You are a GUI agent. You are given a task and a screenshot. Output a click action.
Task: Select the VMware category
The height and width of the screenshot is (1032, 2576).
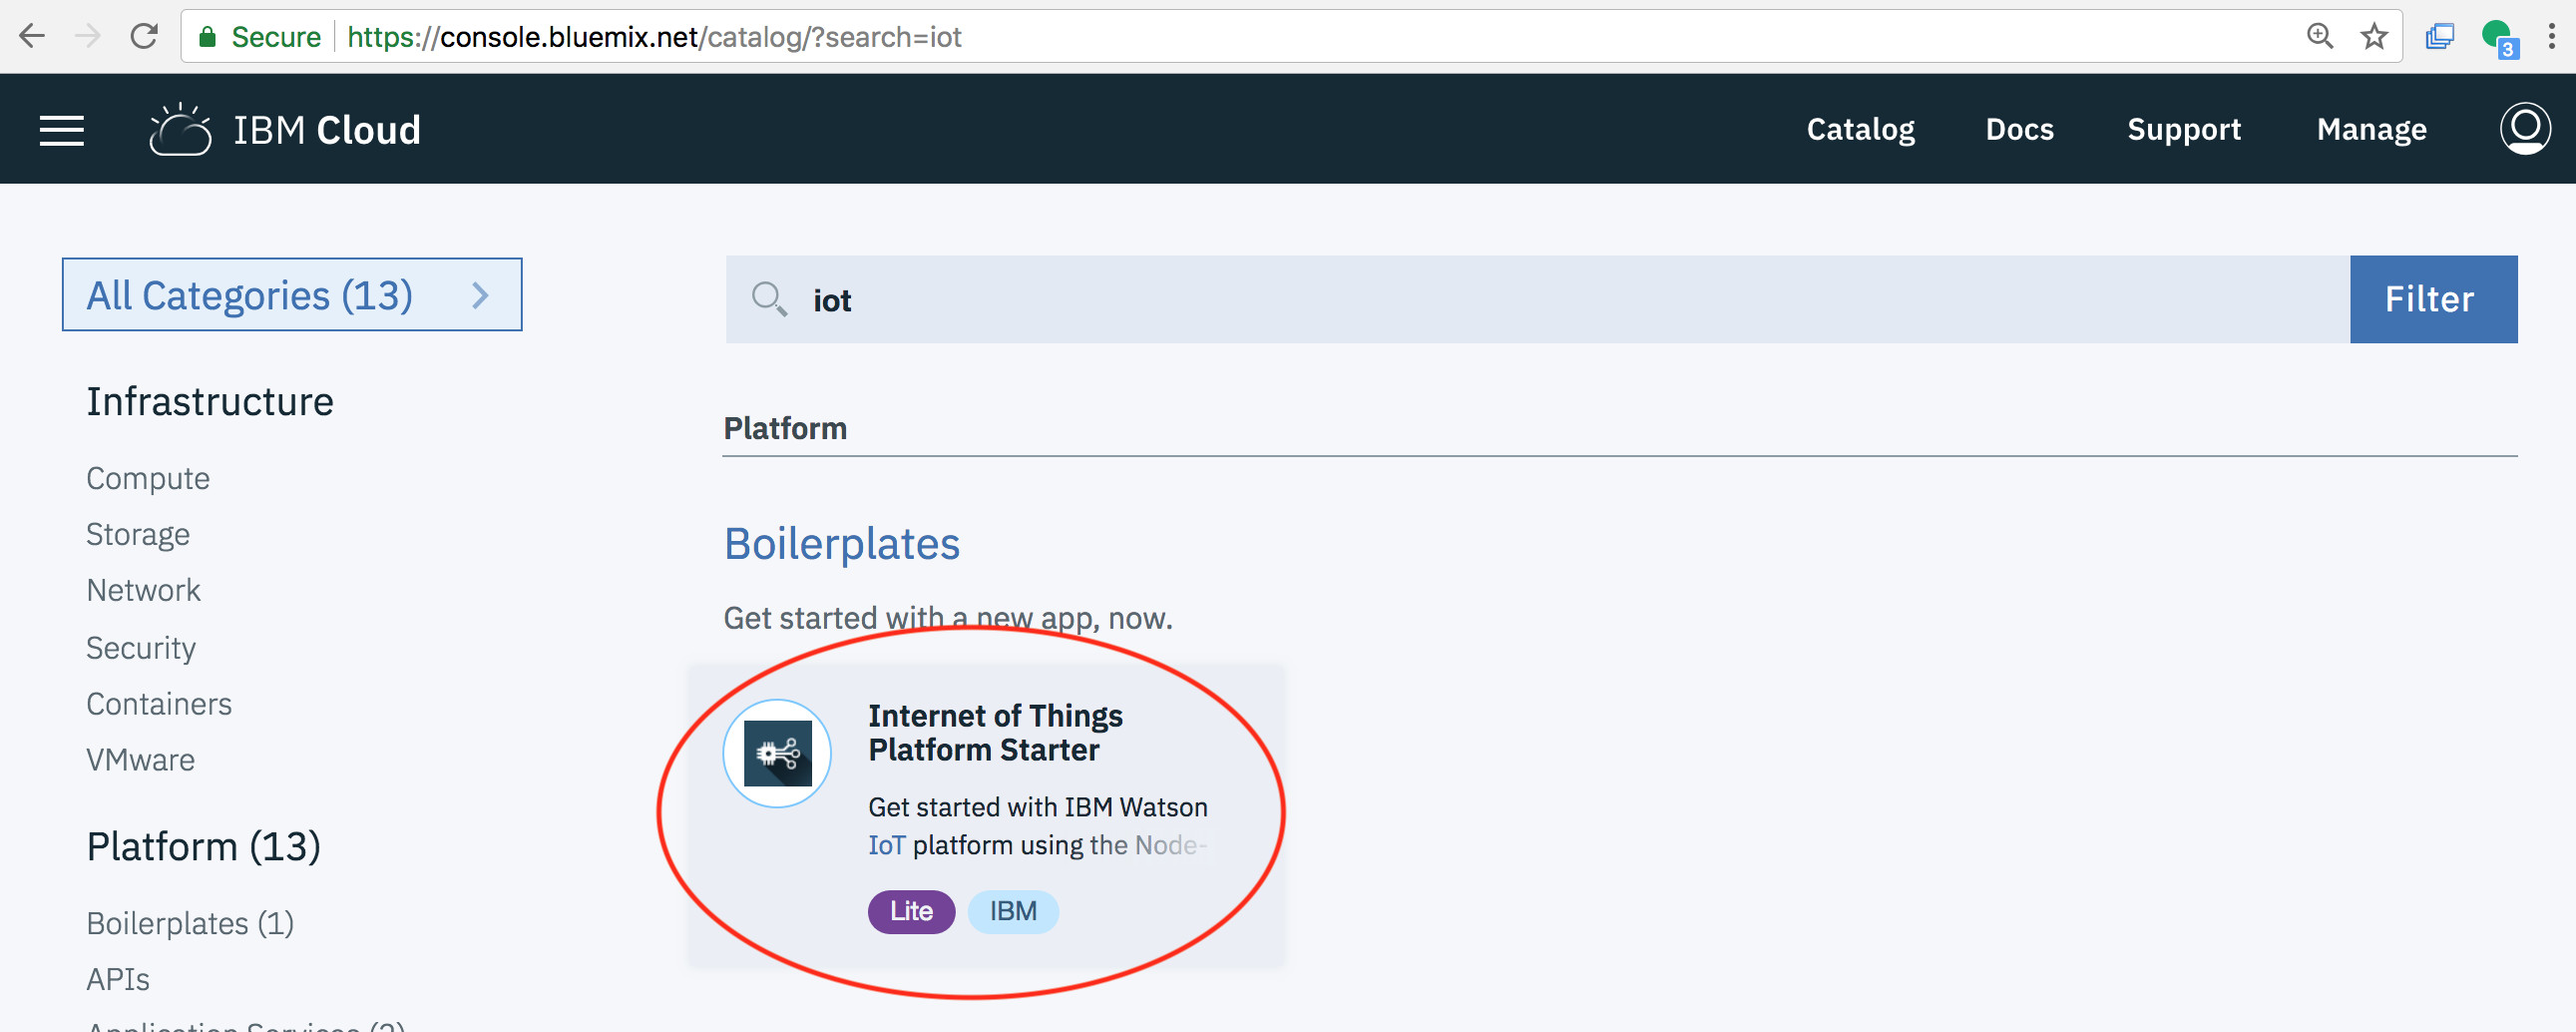(140, 759)
